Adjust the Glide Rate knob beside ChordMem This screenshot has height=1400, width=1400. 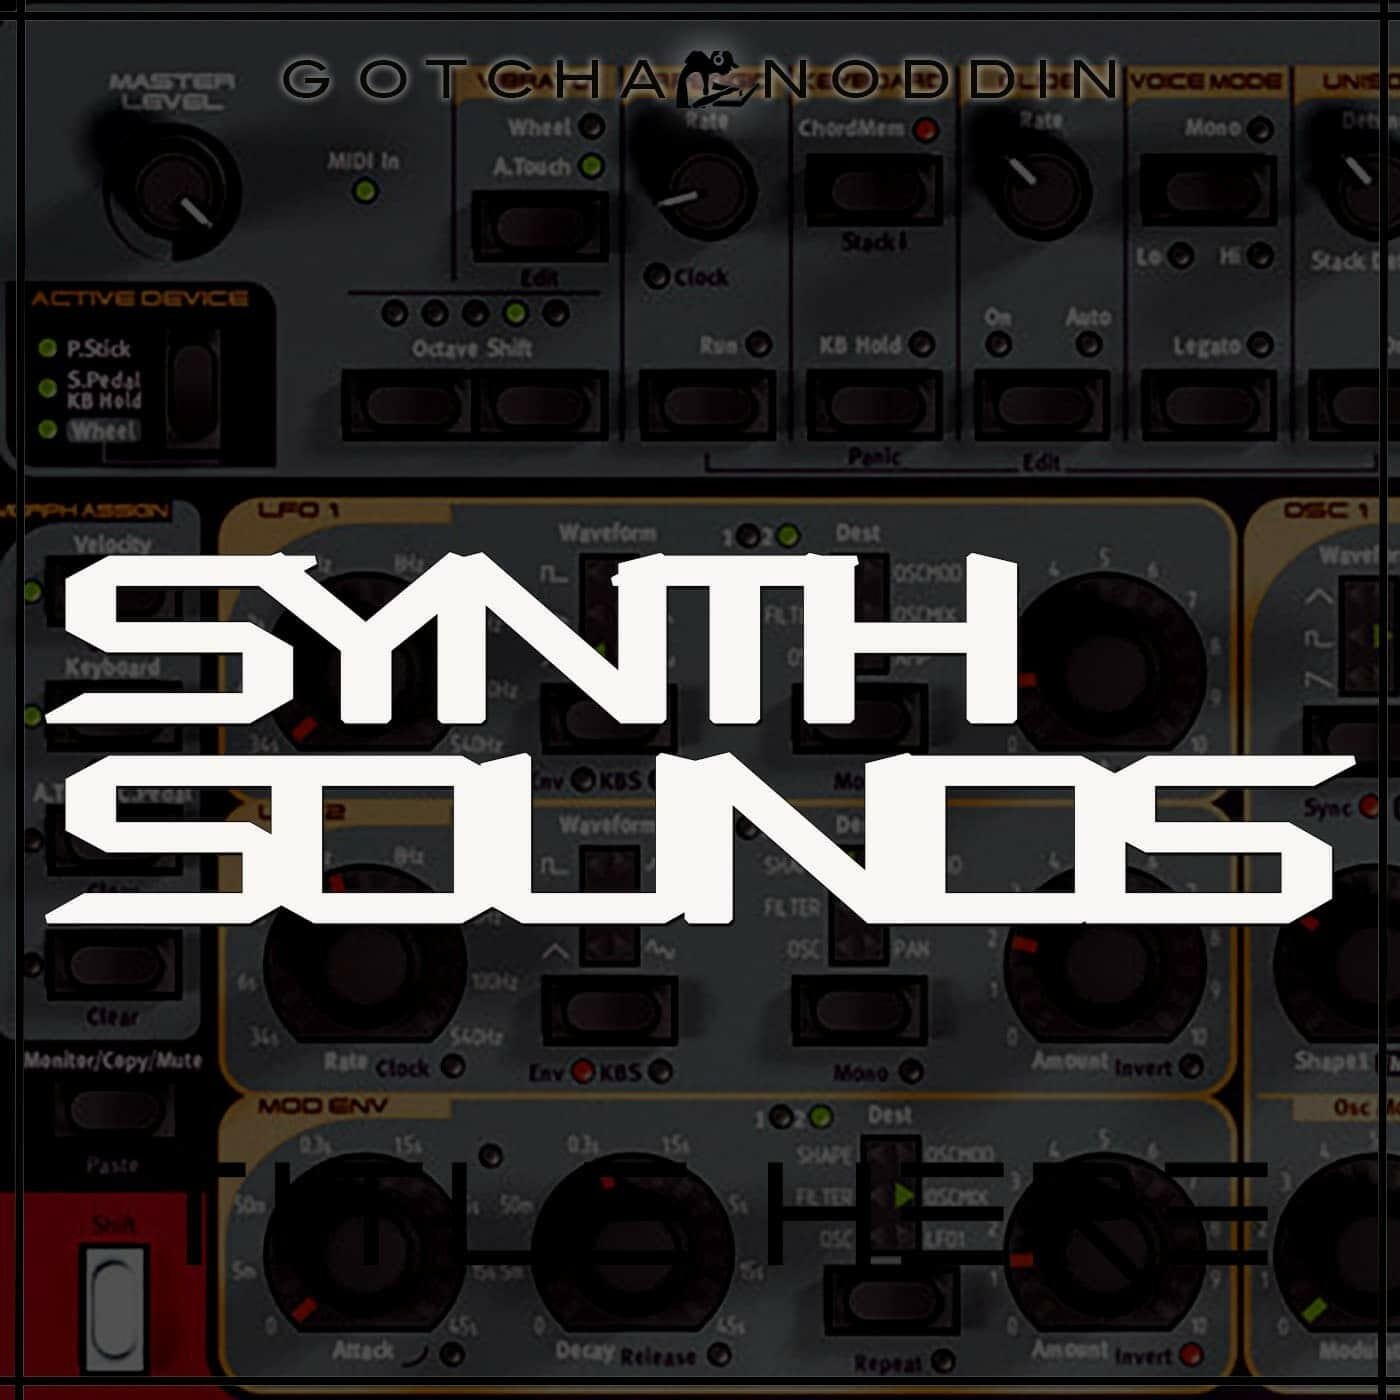pos(1040,190)
